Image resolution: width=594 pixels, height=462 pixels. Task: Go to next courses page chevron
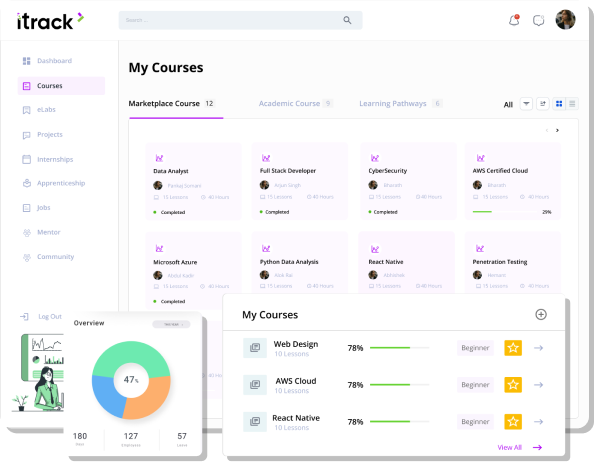coord(557,130)
